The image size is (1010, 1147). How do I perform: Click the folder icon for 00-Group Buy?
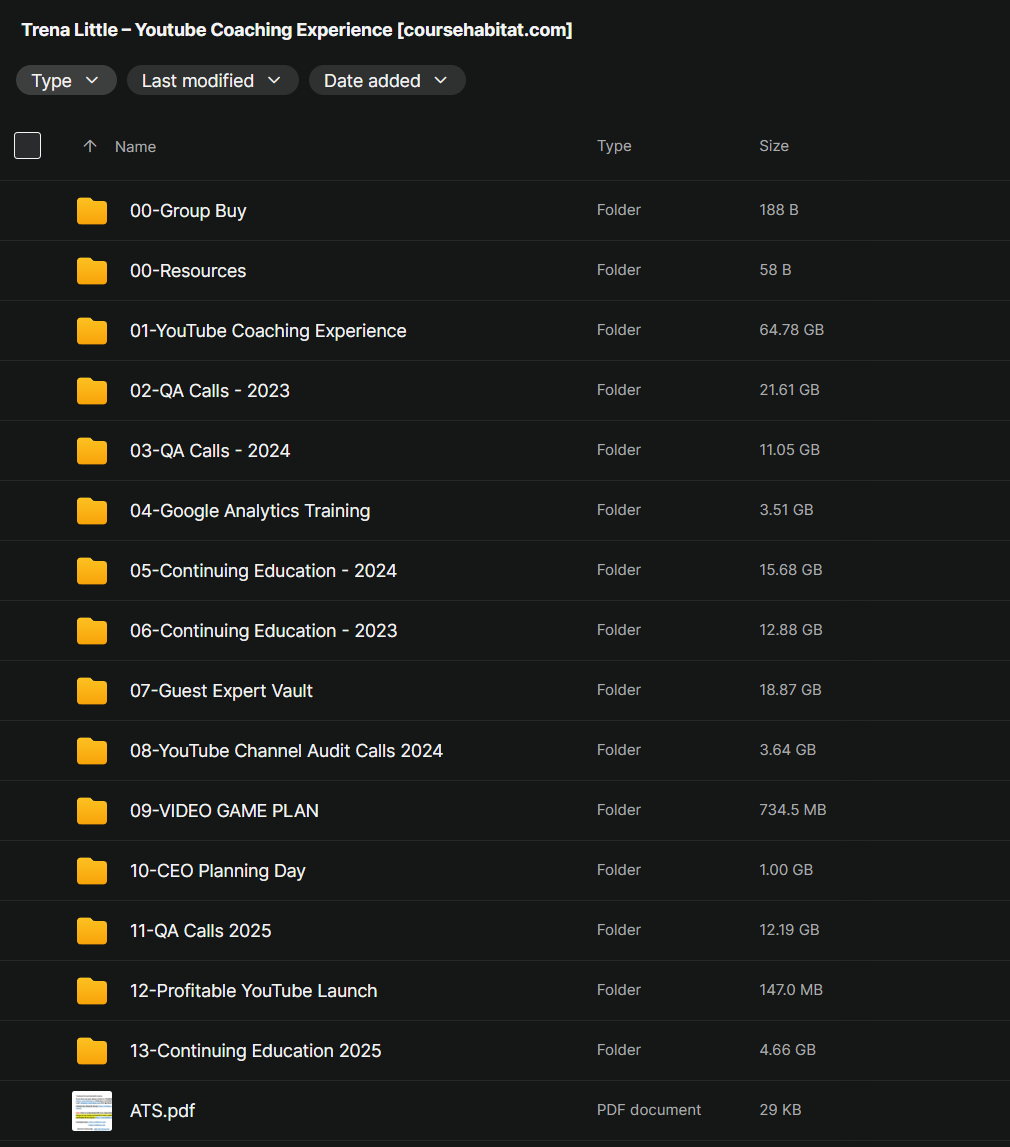[x=92, y=211]
